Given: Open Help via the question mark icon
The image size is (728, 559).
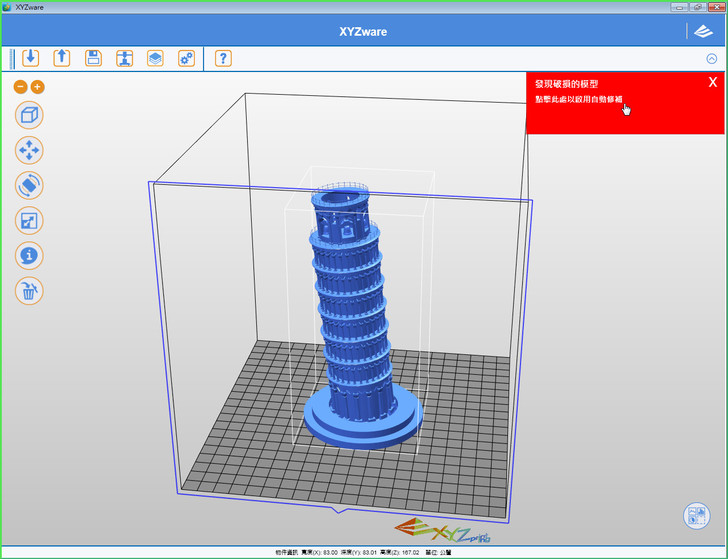Looking at the screenshot, I should (x=223, y=58).
